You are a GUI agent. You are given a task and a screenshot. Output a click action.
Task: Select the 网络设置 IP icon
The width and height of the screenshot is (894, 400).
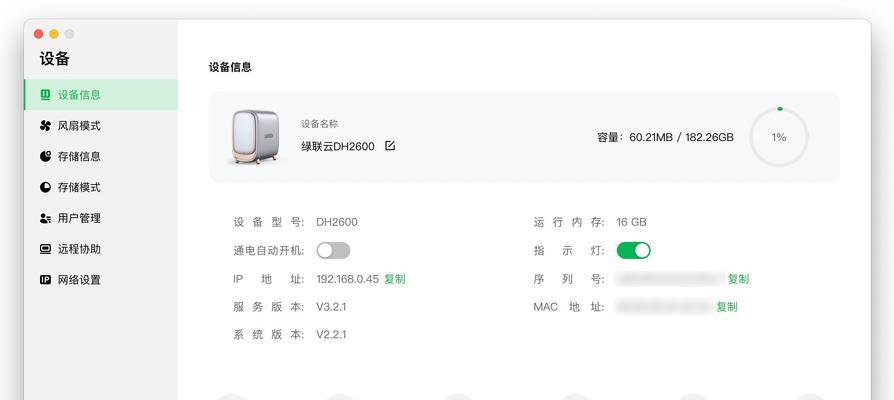[45, 280]
